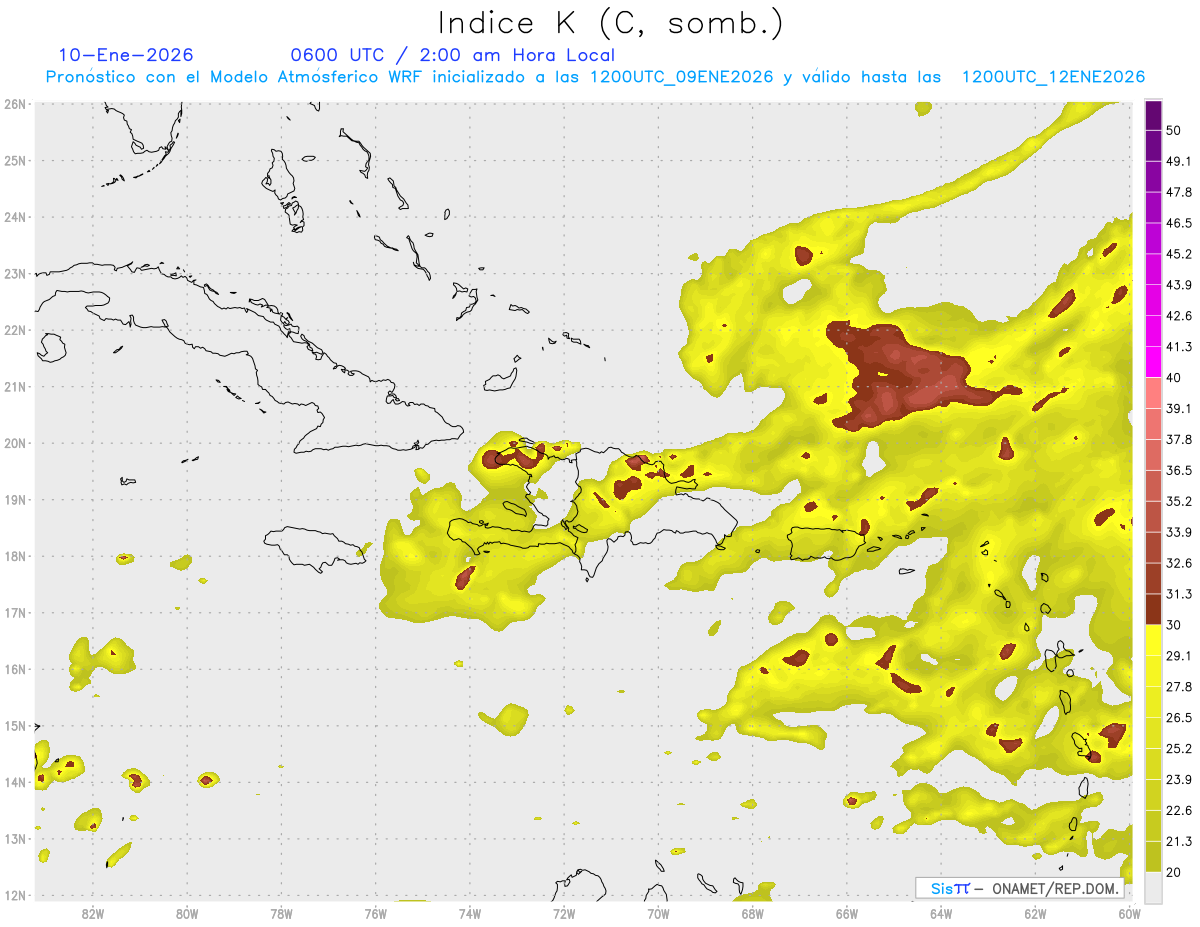
Task: Click the color scale value "32.6"
Action: 1178,563
